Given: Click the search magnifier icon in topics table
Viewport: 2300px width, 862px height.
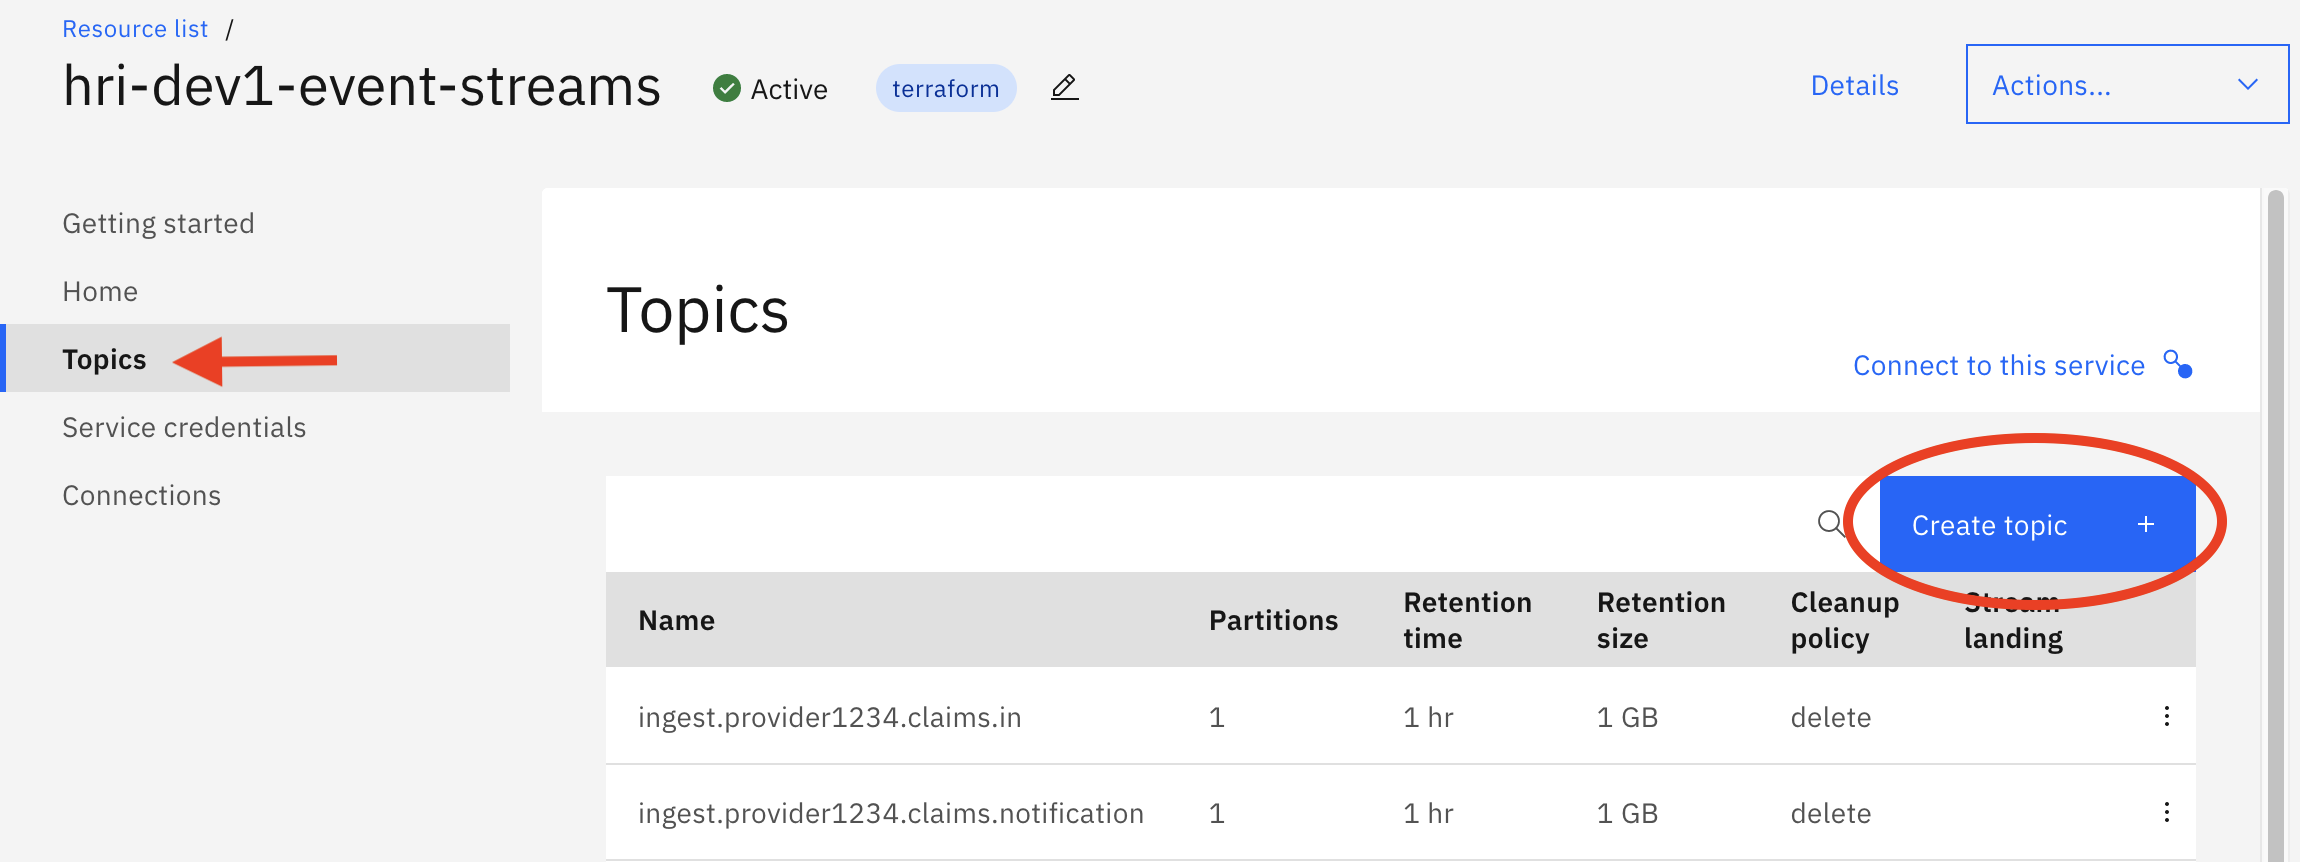Looking at the screenshot, I should click(1830, 523).
